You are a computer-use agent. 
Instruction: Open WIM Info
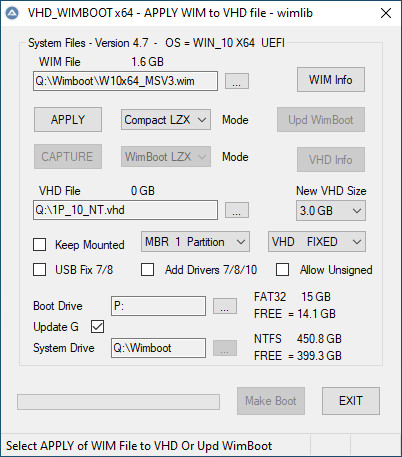(x=331, y=80)
